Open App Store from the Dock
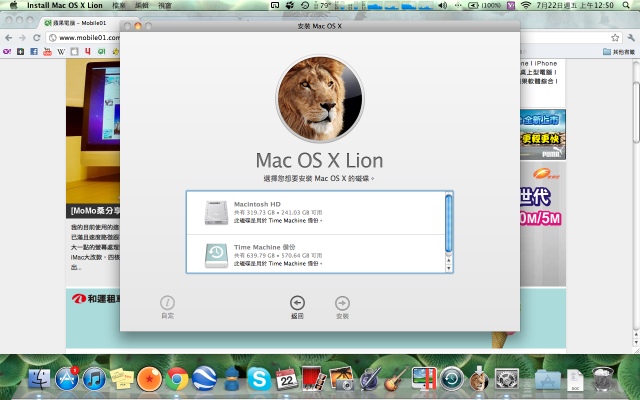 67,379
